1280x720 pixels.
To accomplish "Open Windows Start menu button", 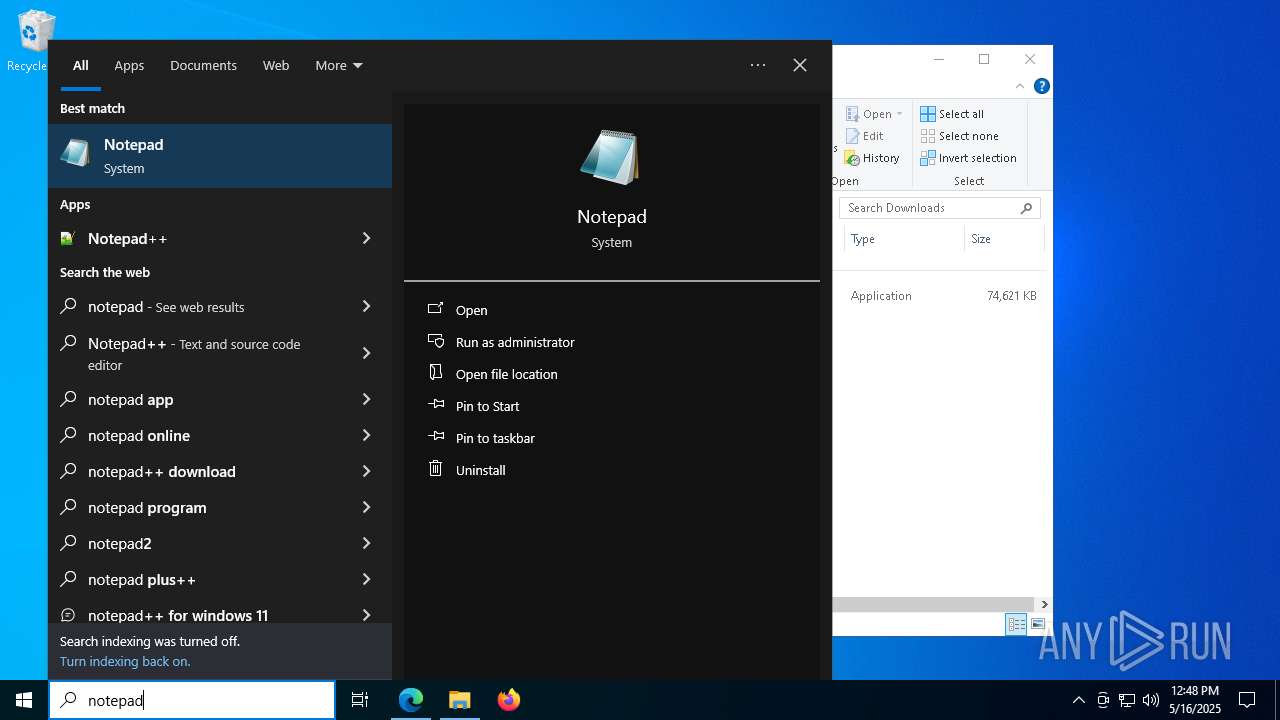I will pyautogui.click(x=24, y=700).
